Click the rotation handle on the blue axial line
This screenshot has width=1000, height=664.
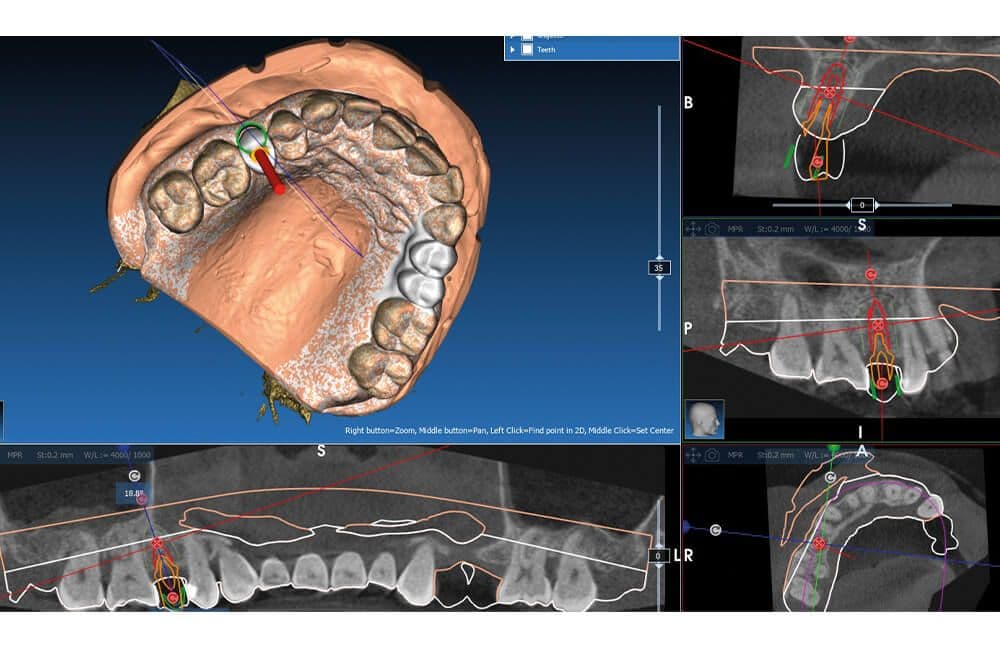point(716,530)
